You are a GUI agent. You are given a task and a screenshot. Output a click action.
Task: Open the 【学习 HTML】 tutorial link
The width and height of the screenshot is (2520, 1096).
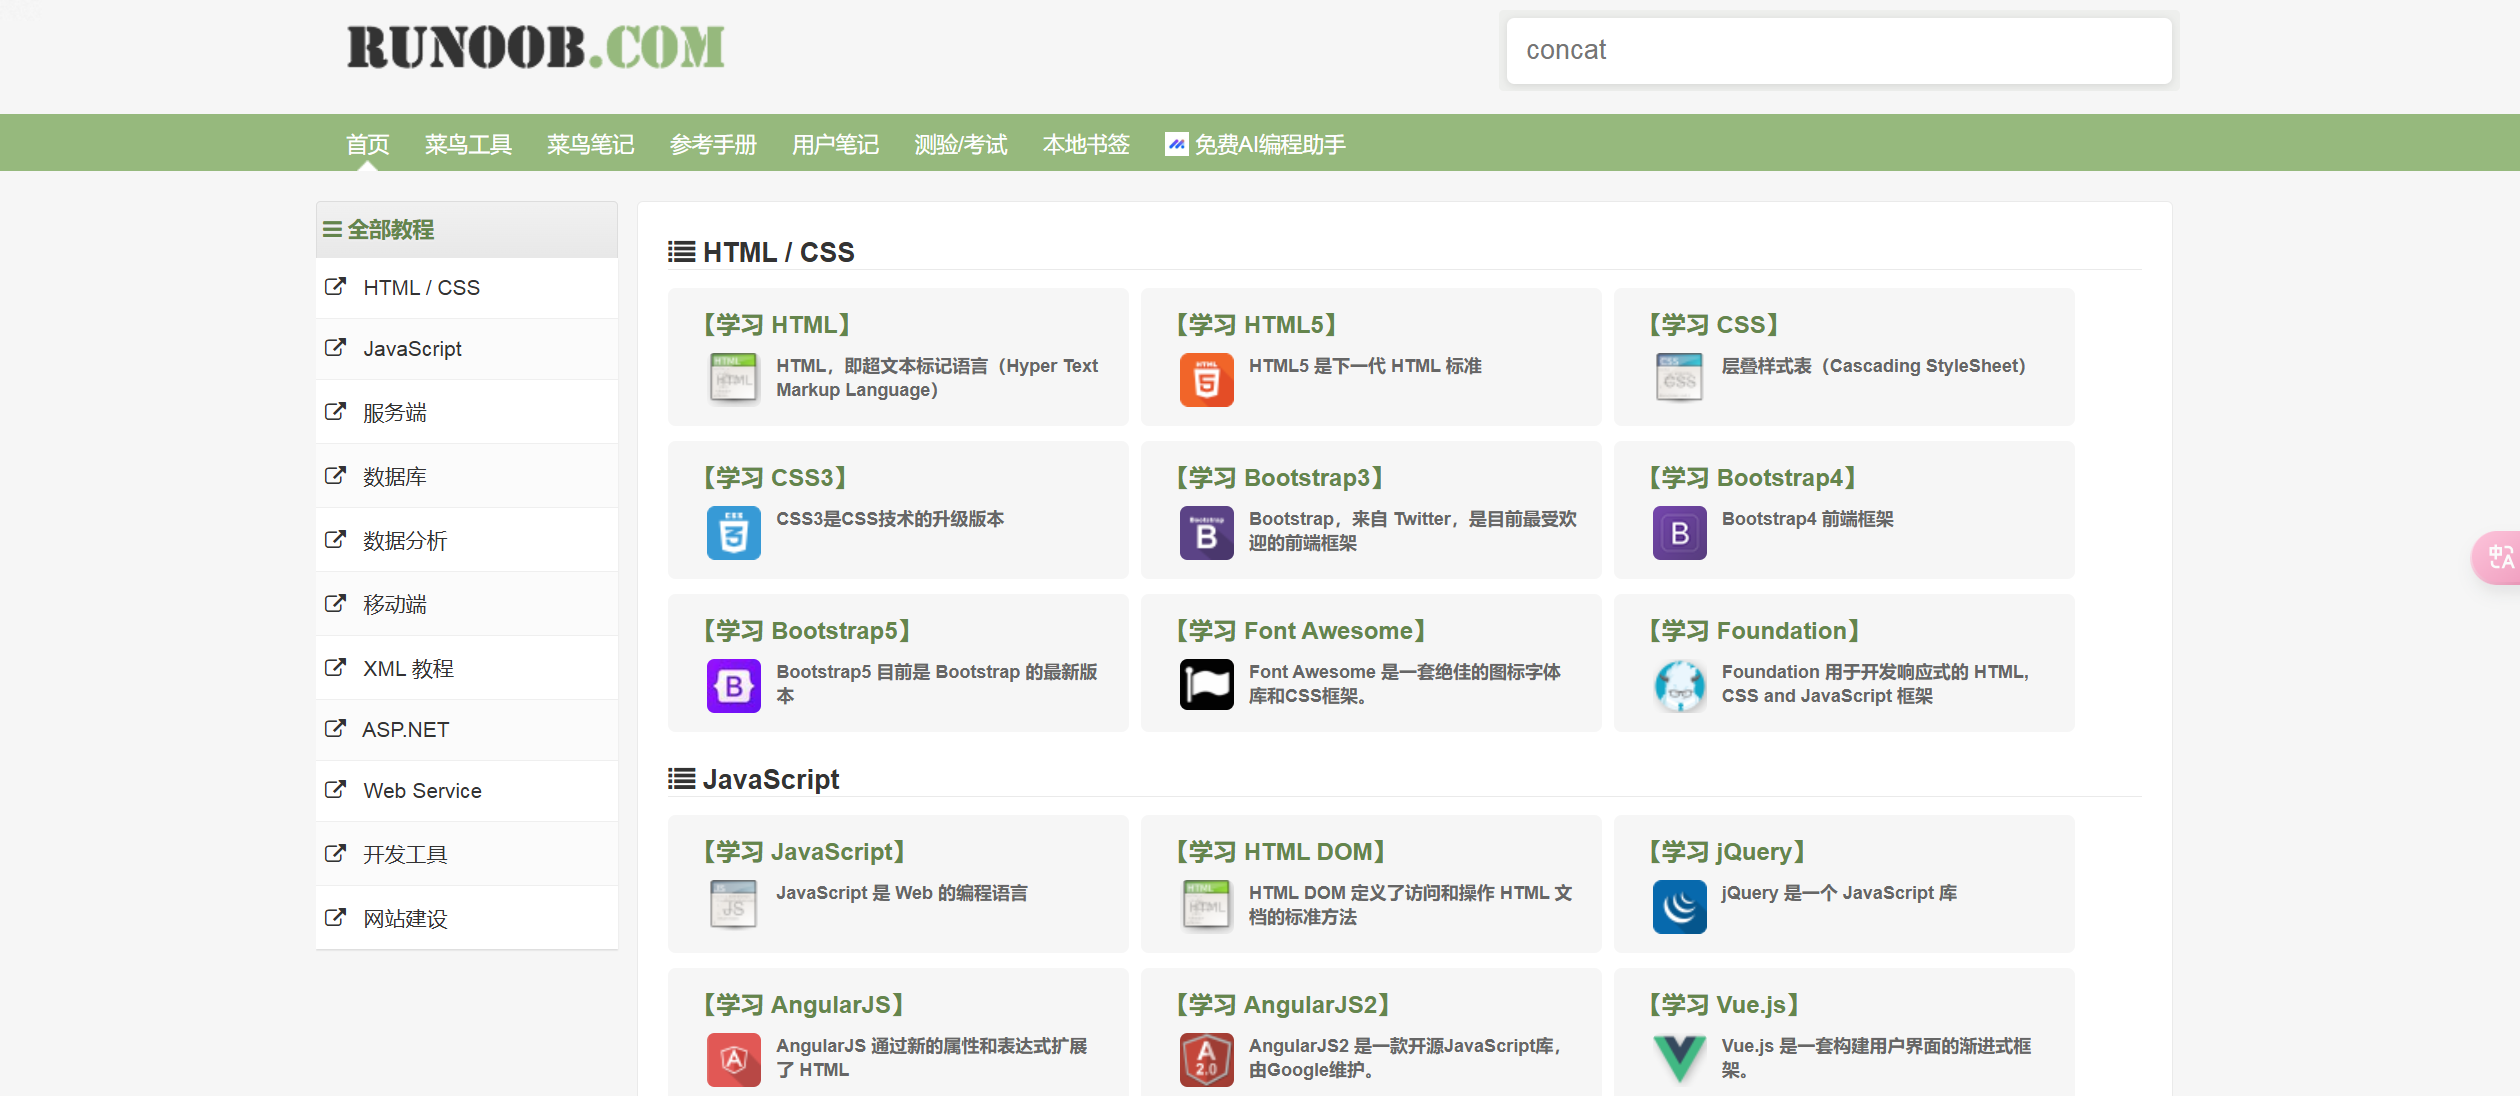tap(777, 325)
